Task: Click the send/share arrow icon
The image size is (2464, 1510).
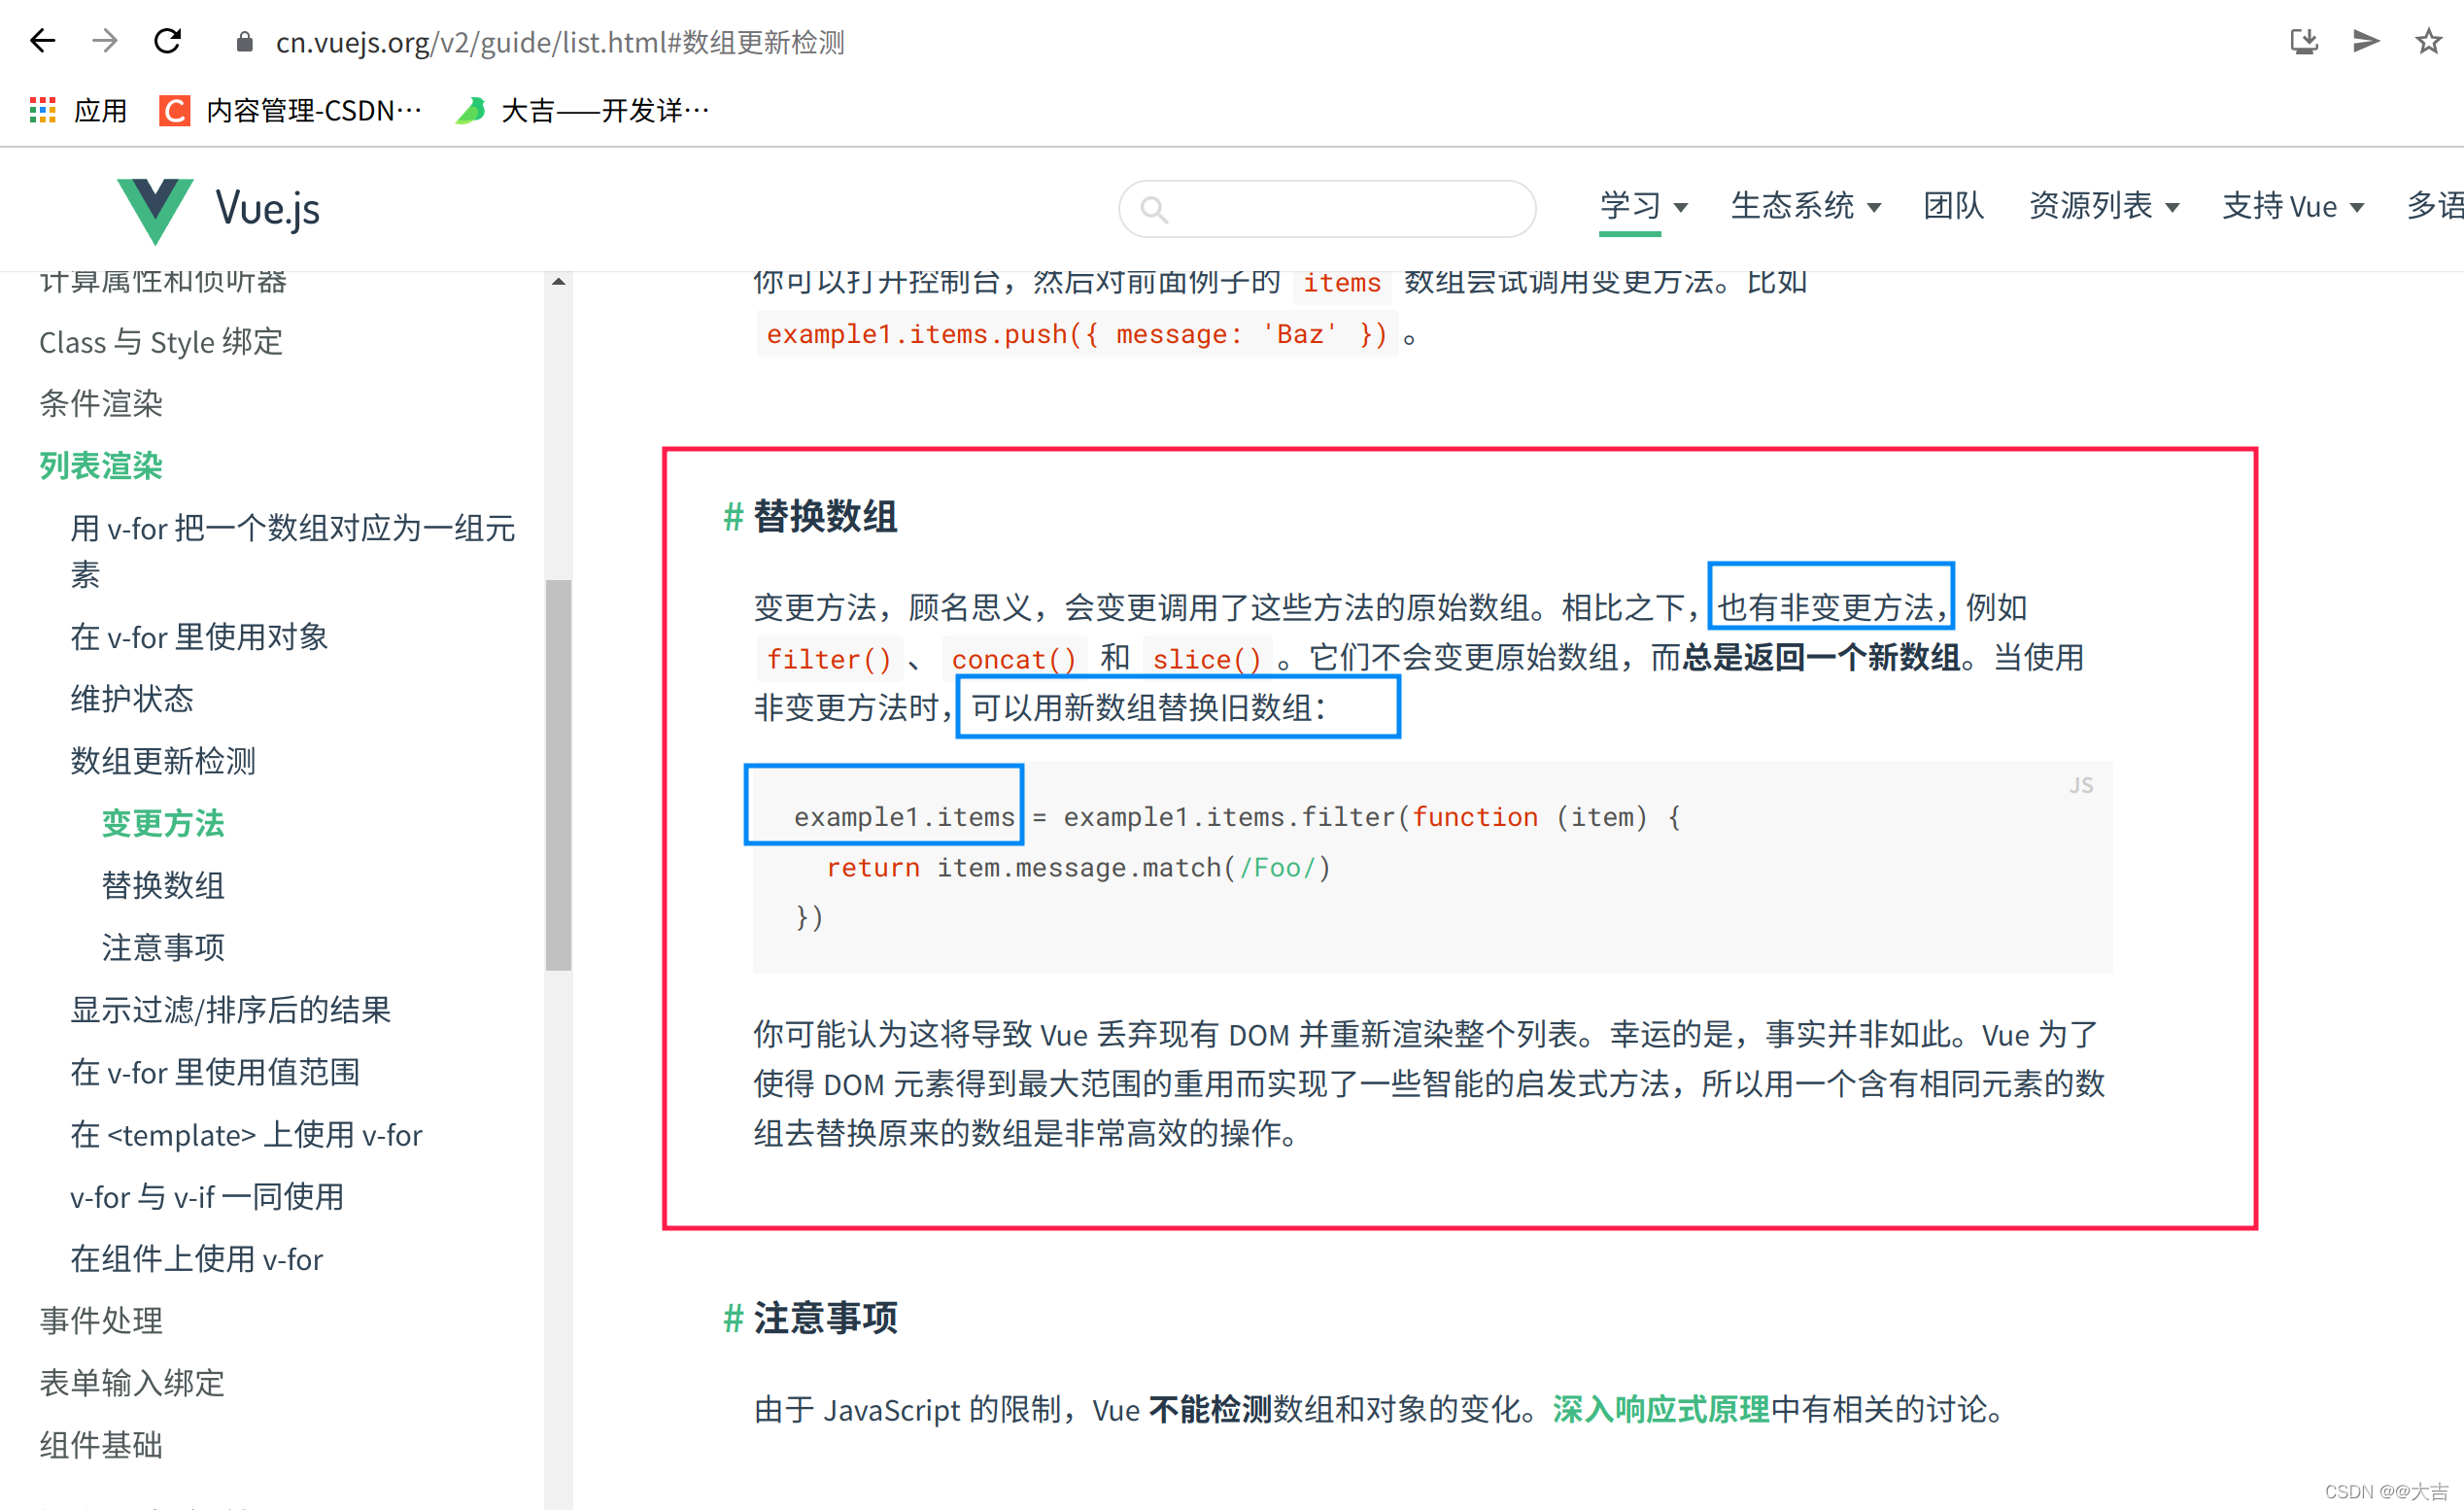Action: pyautogui.click(x=2365, y=41)
